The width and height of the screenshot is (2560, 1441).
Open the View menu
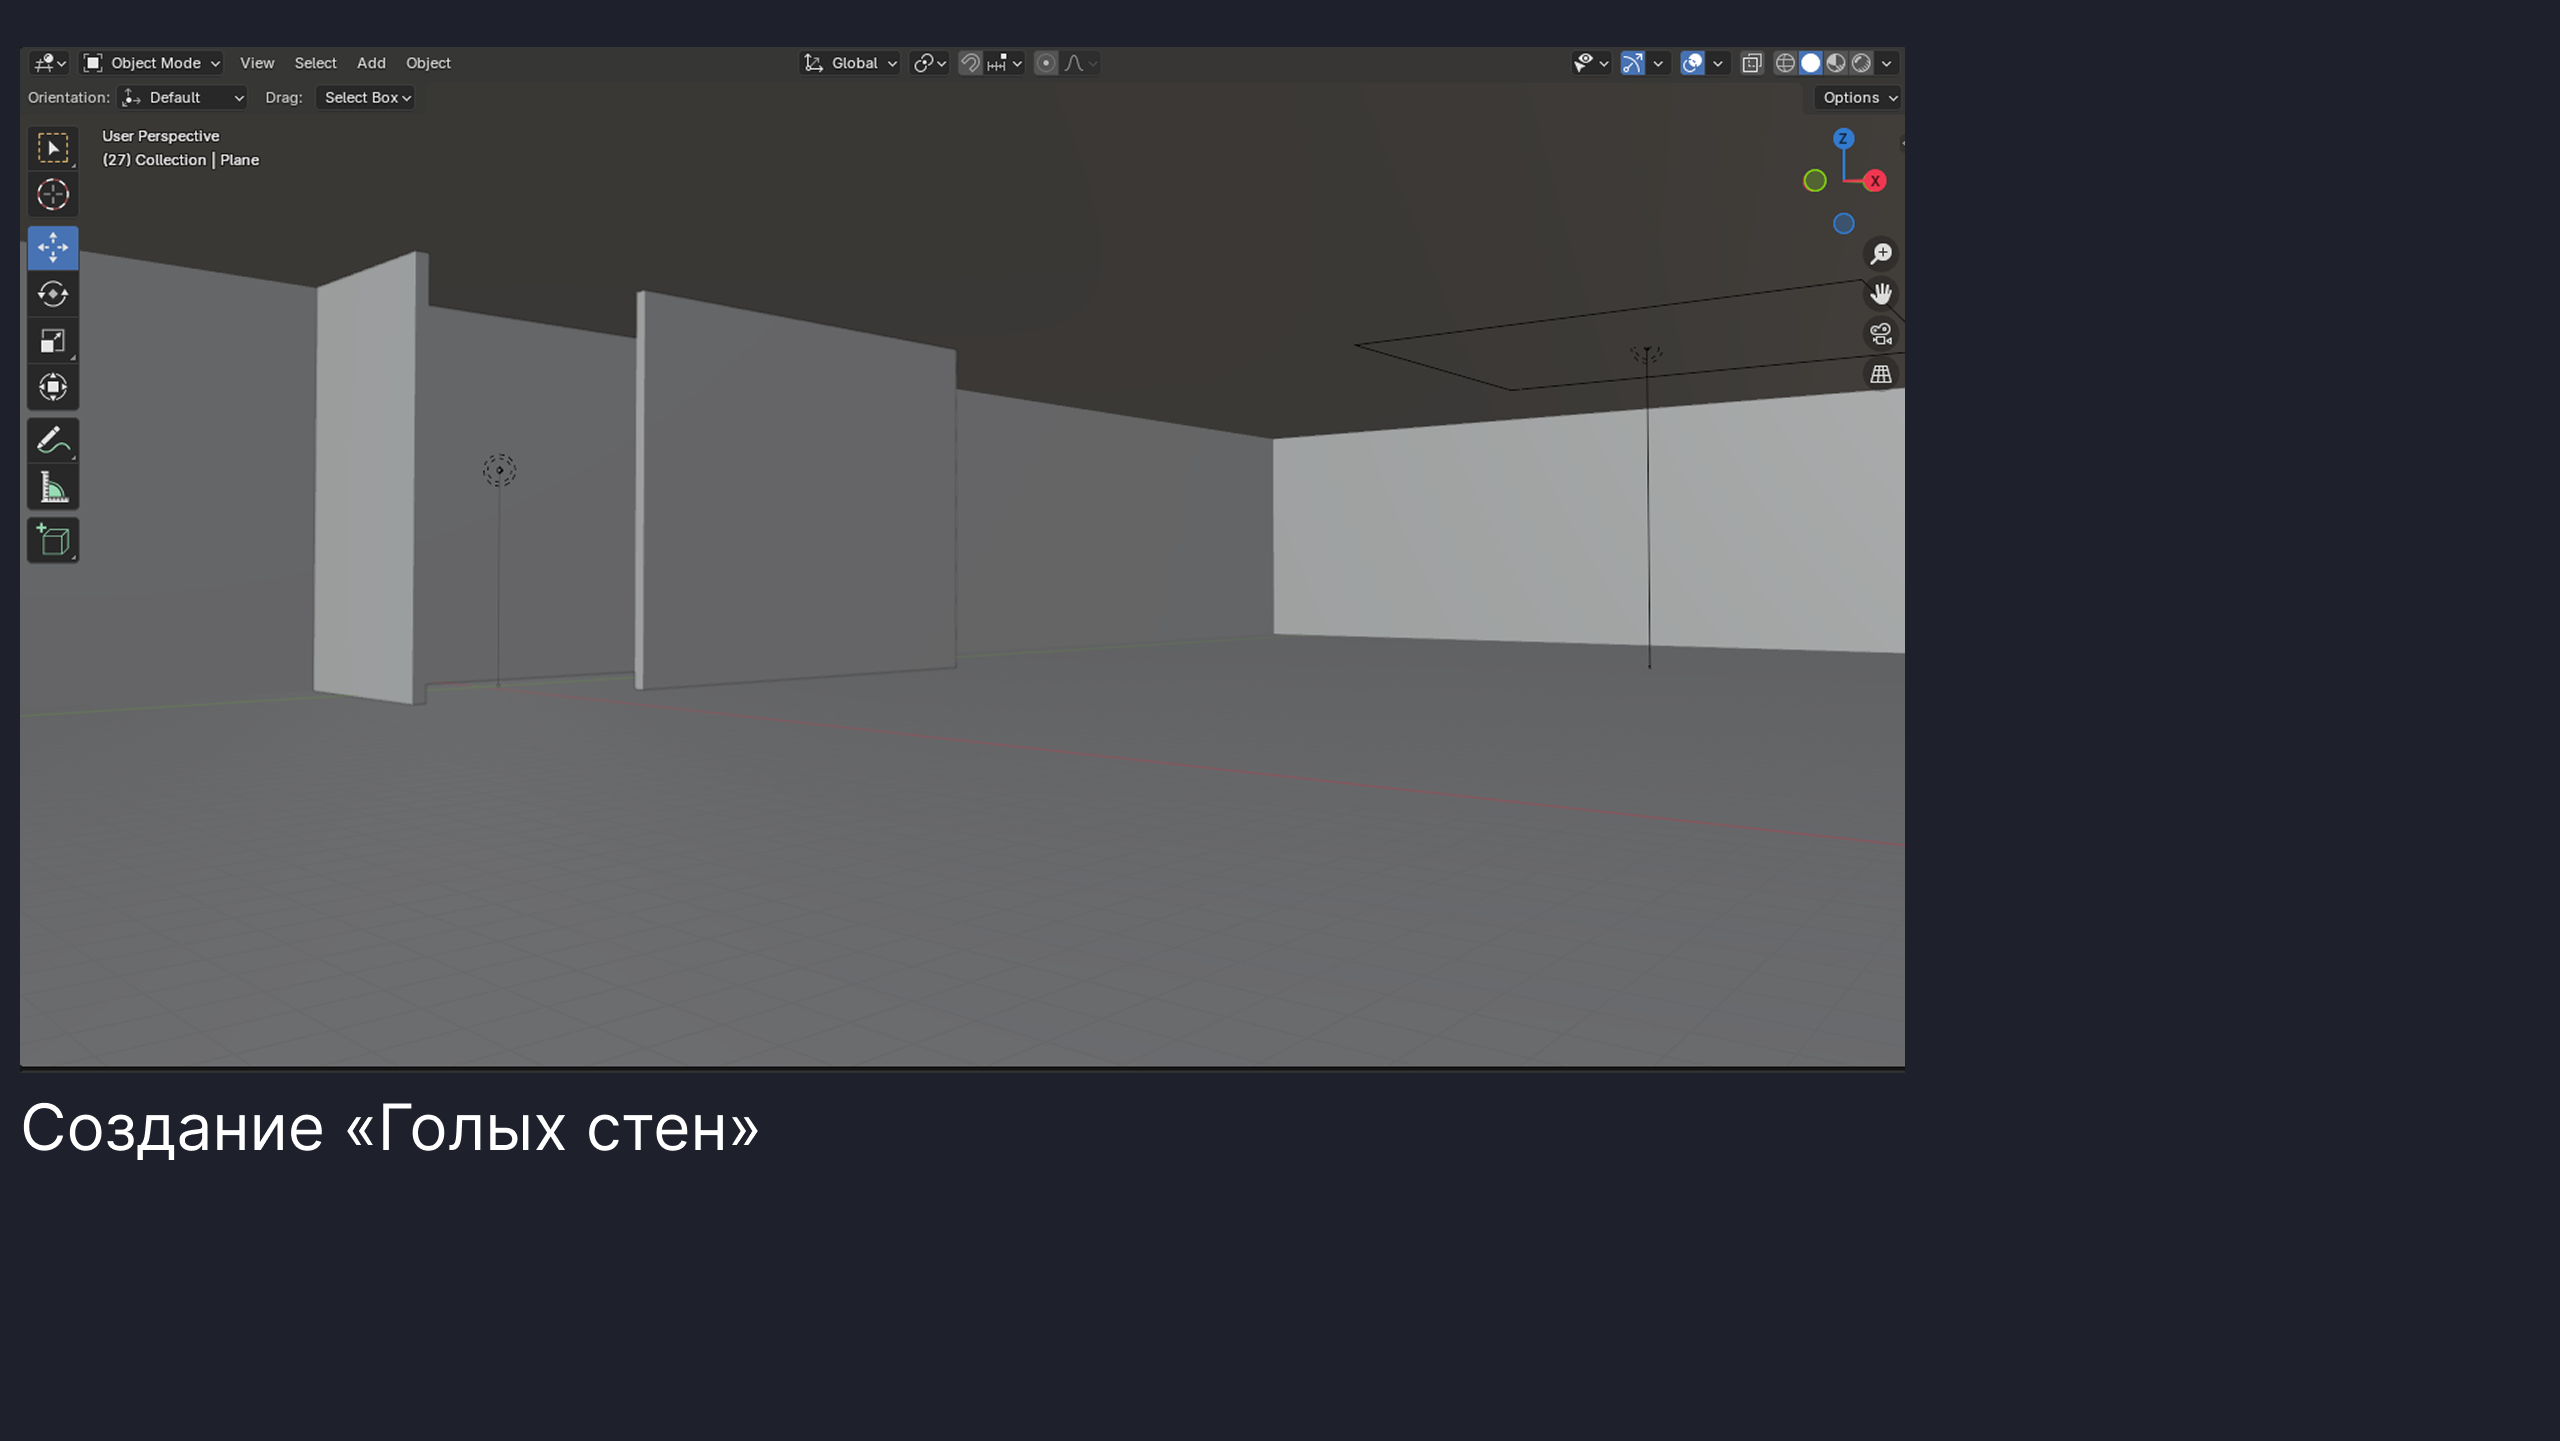[x=257, y=63]
